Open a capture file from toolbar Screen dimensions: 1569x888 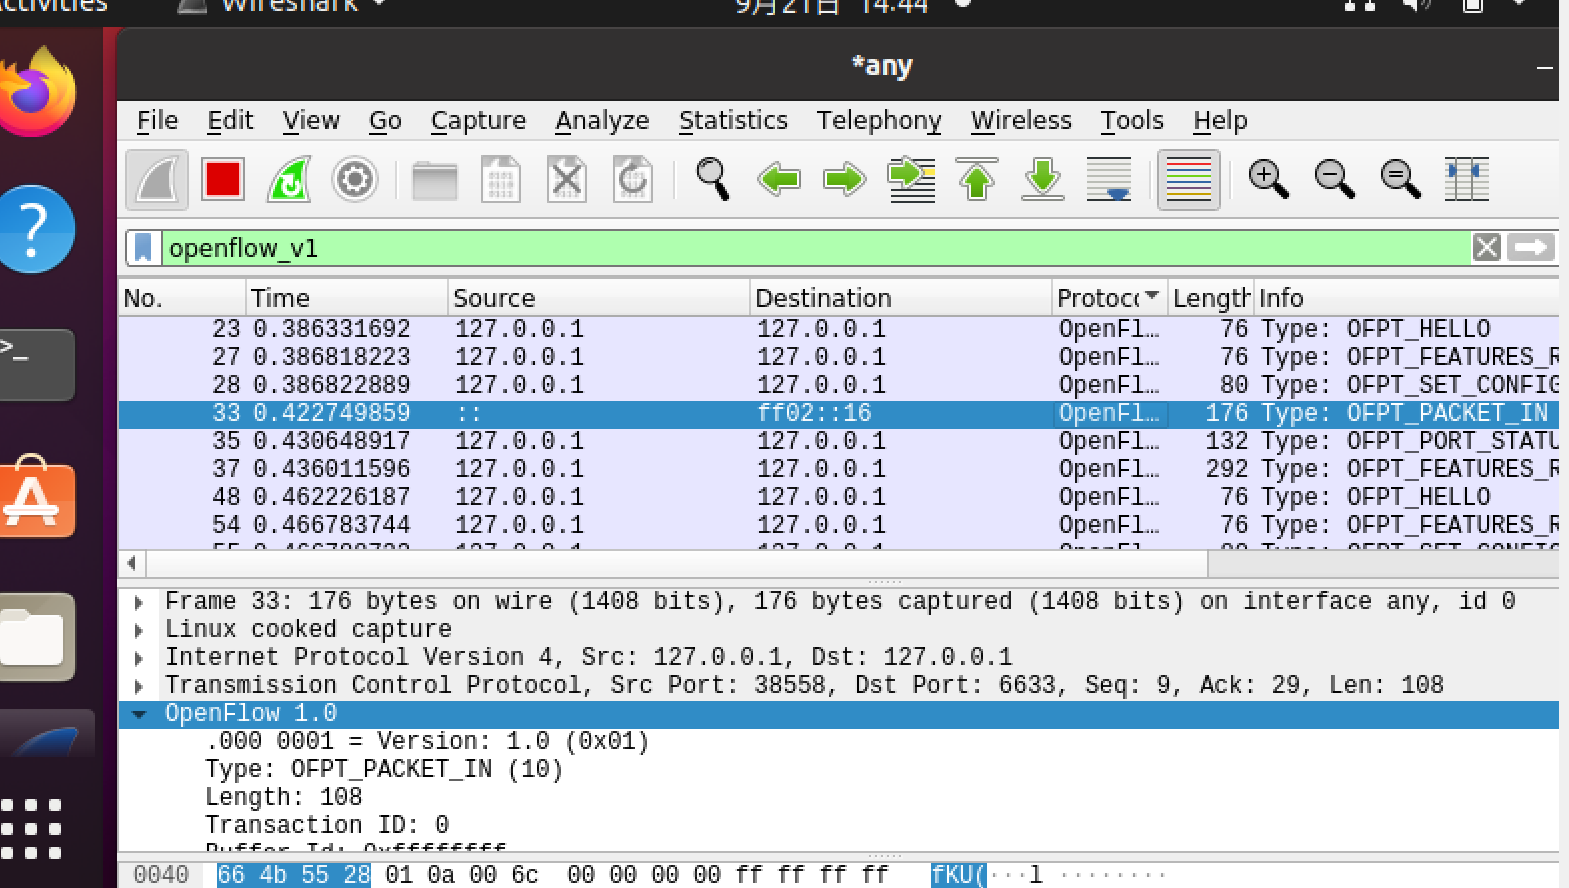[434, 180]
